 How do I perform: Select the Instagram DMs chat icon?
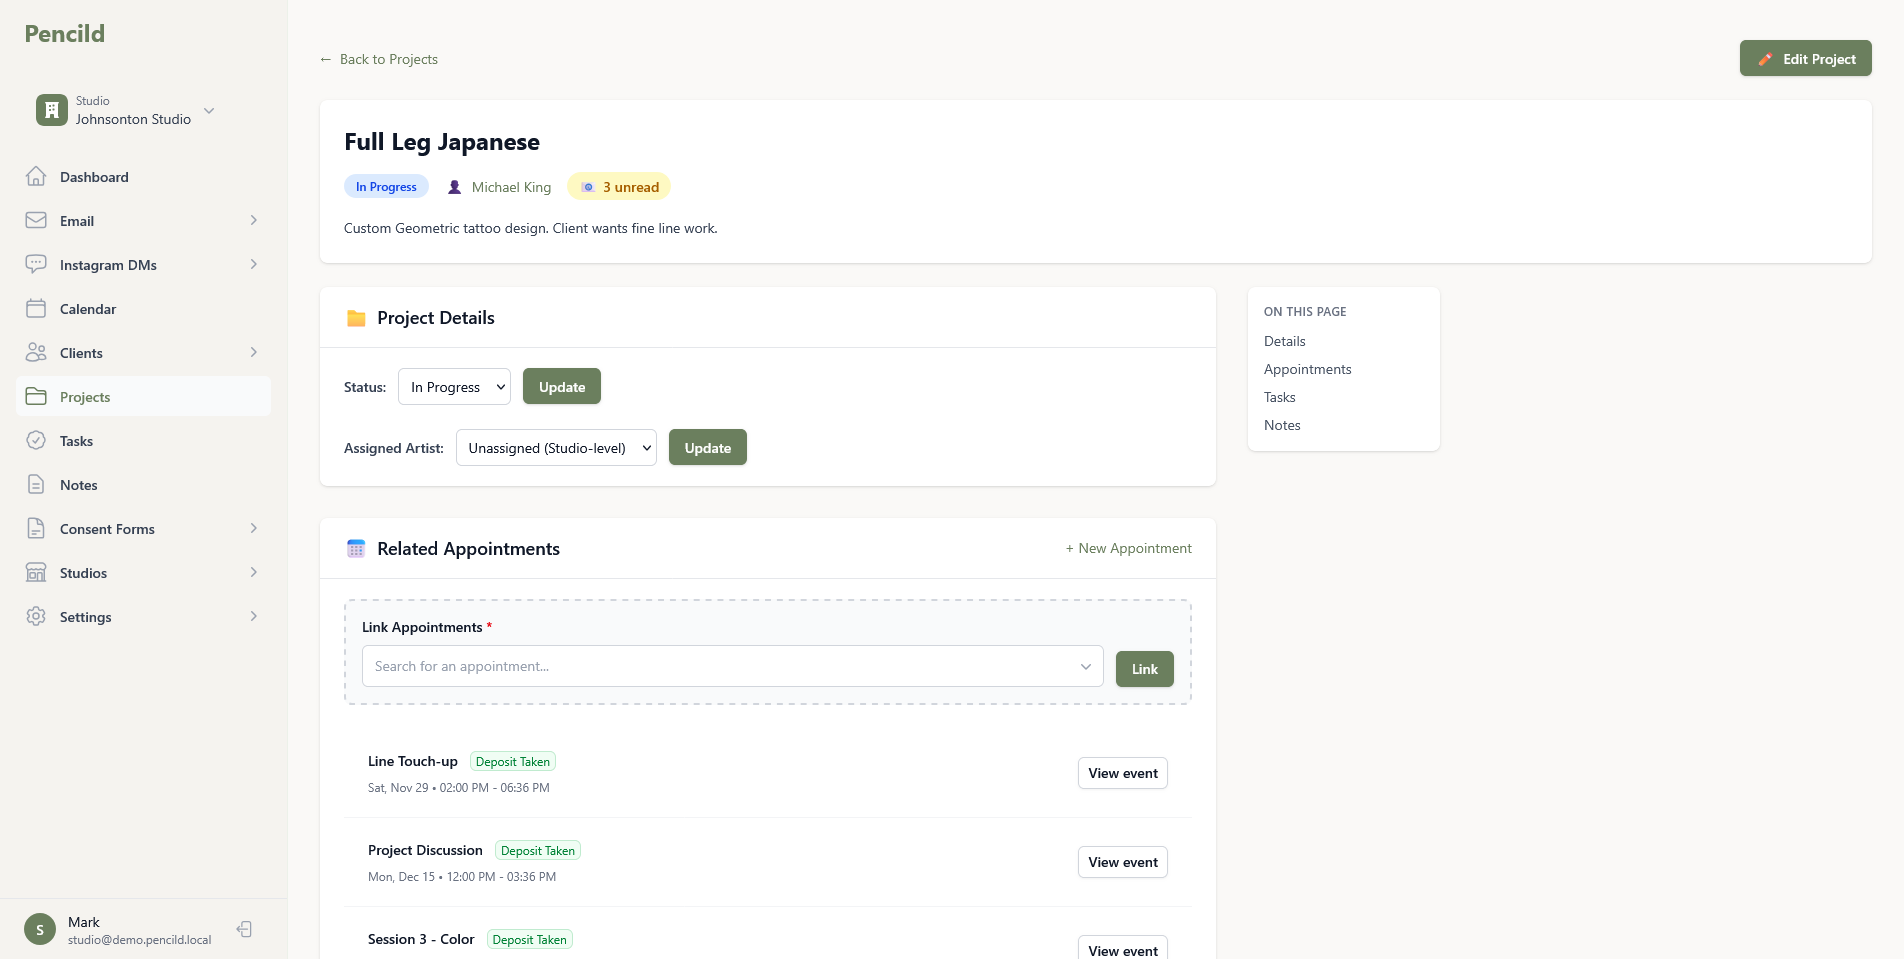36,264
